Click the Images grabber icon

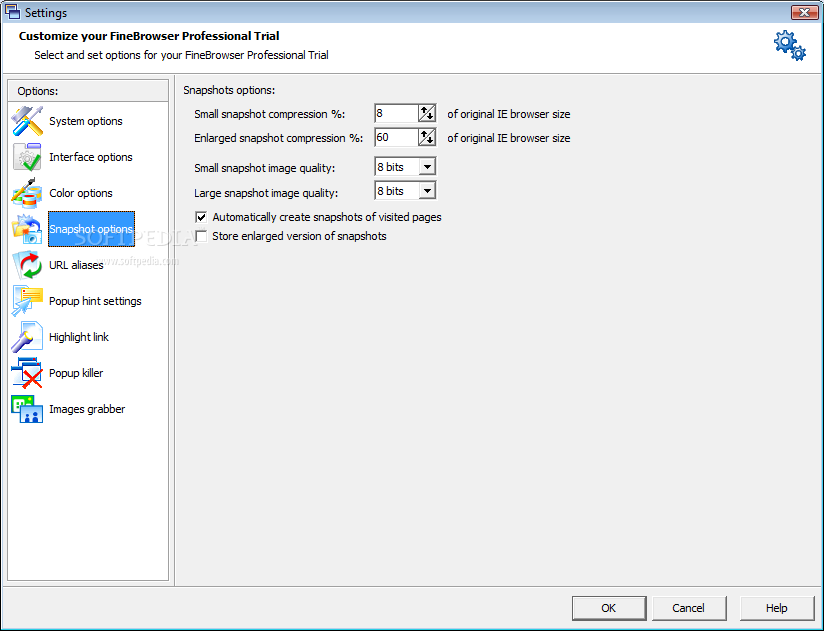(27, 409)
